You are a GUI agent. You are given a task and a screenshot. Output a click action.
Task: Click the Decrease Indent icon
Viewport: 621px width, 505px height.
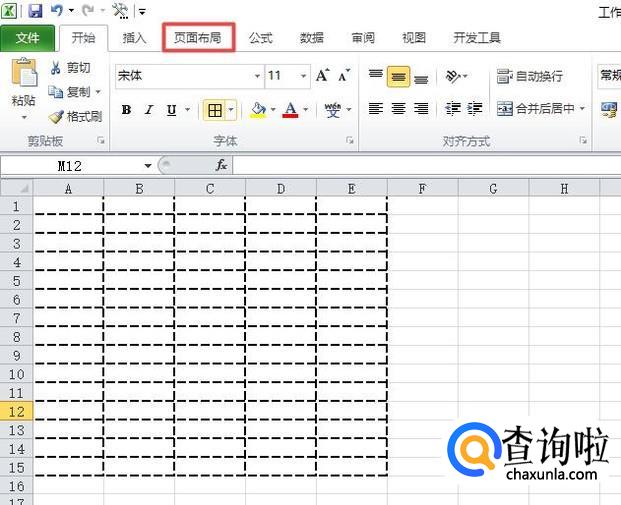(x=452, y=109)
